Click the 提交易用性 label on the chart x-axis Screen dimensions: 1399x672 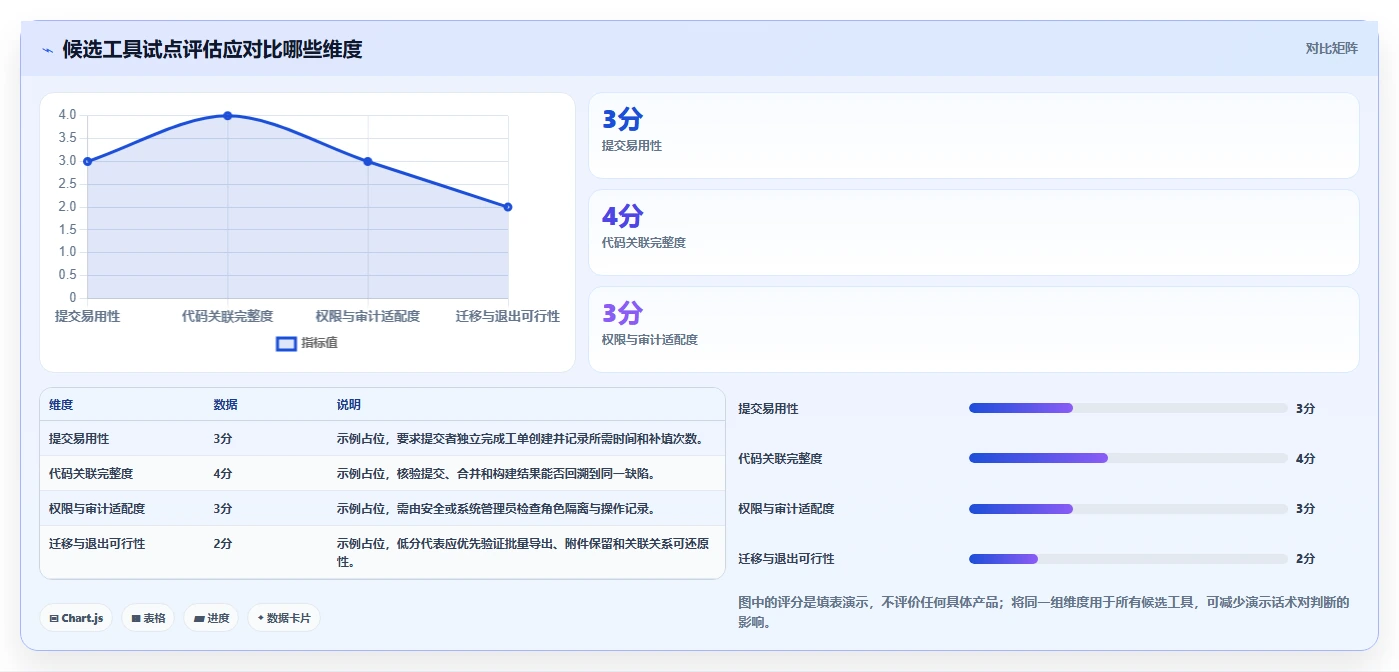pyautogui.click(x=87, y=316)
